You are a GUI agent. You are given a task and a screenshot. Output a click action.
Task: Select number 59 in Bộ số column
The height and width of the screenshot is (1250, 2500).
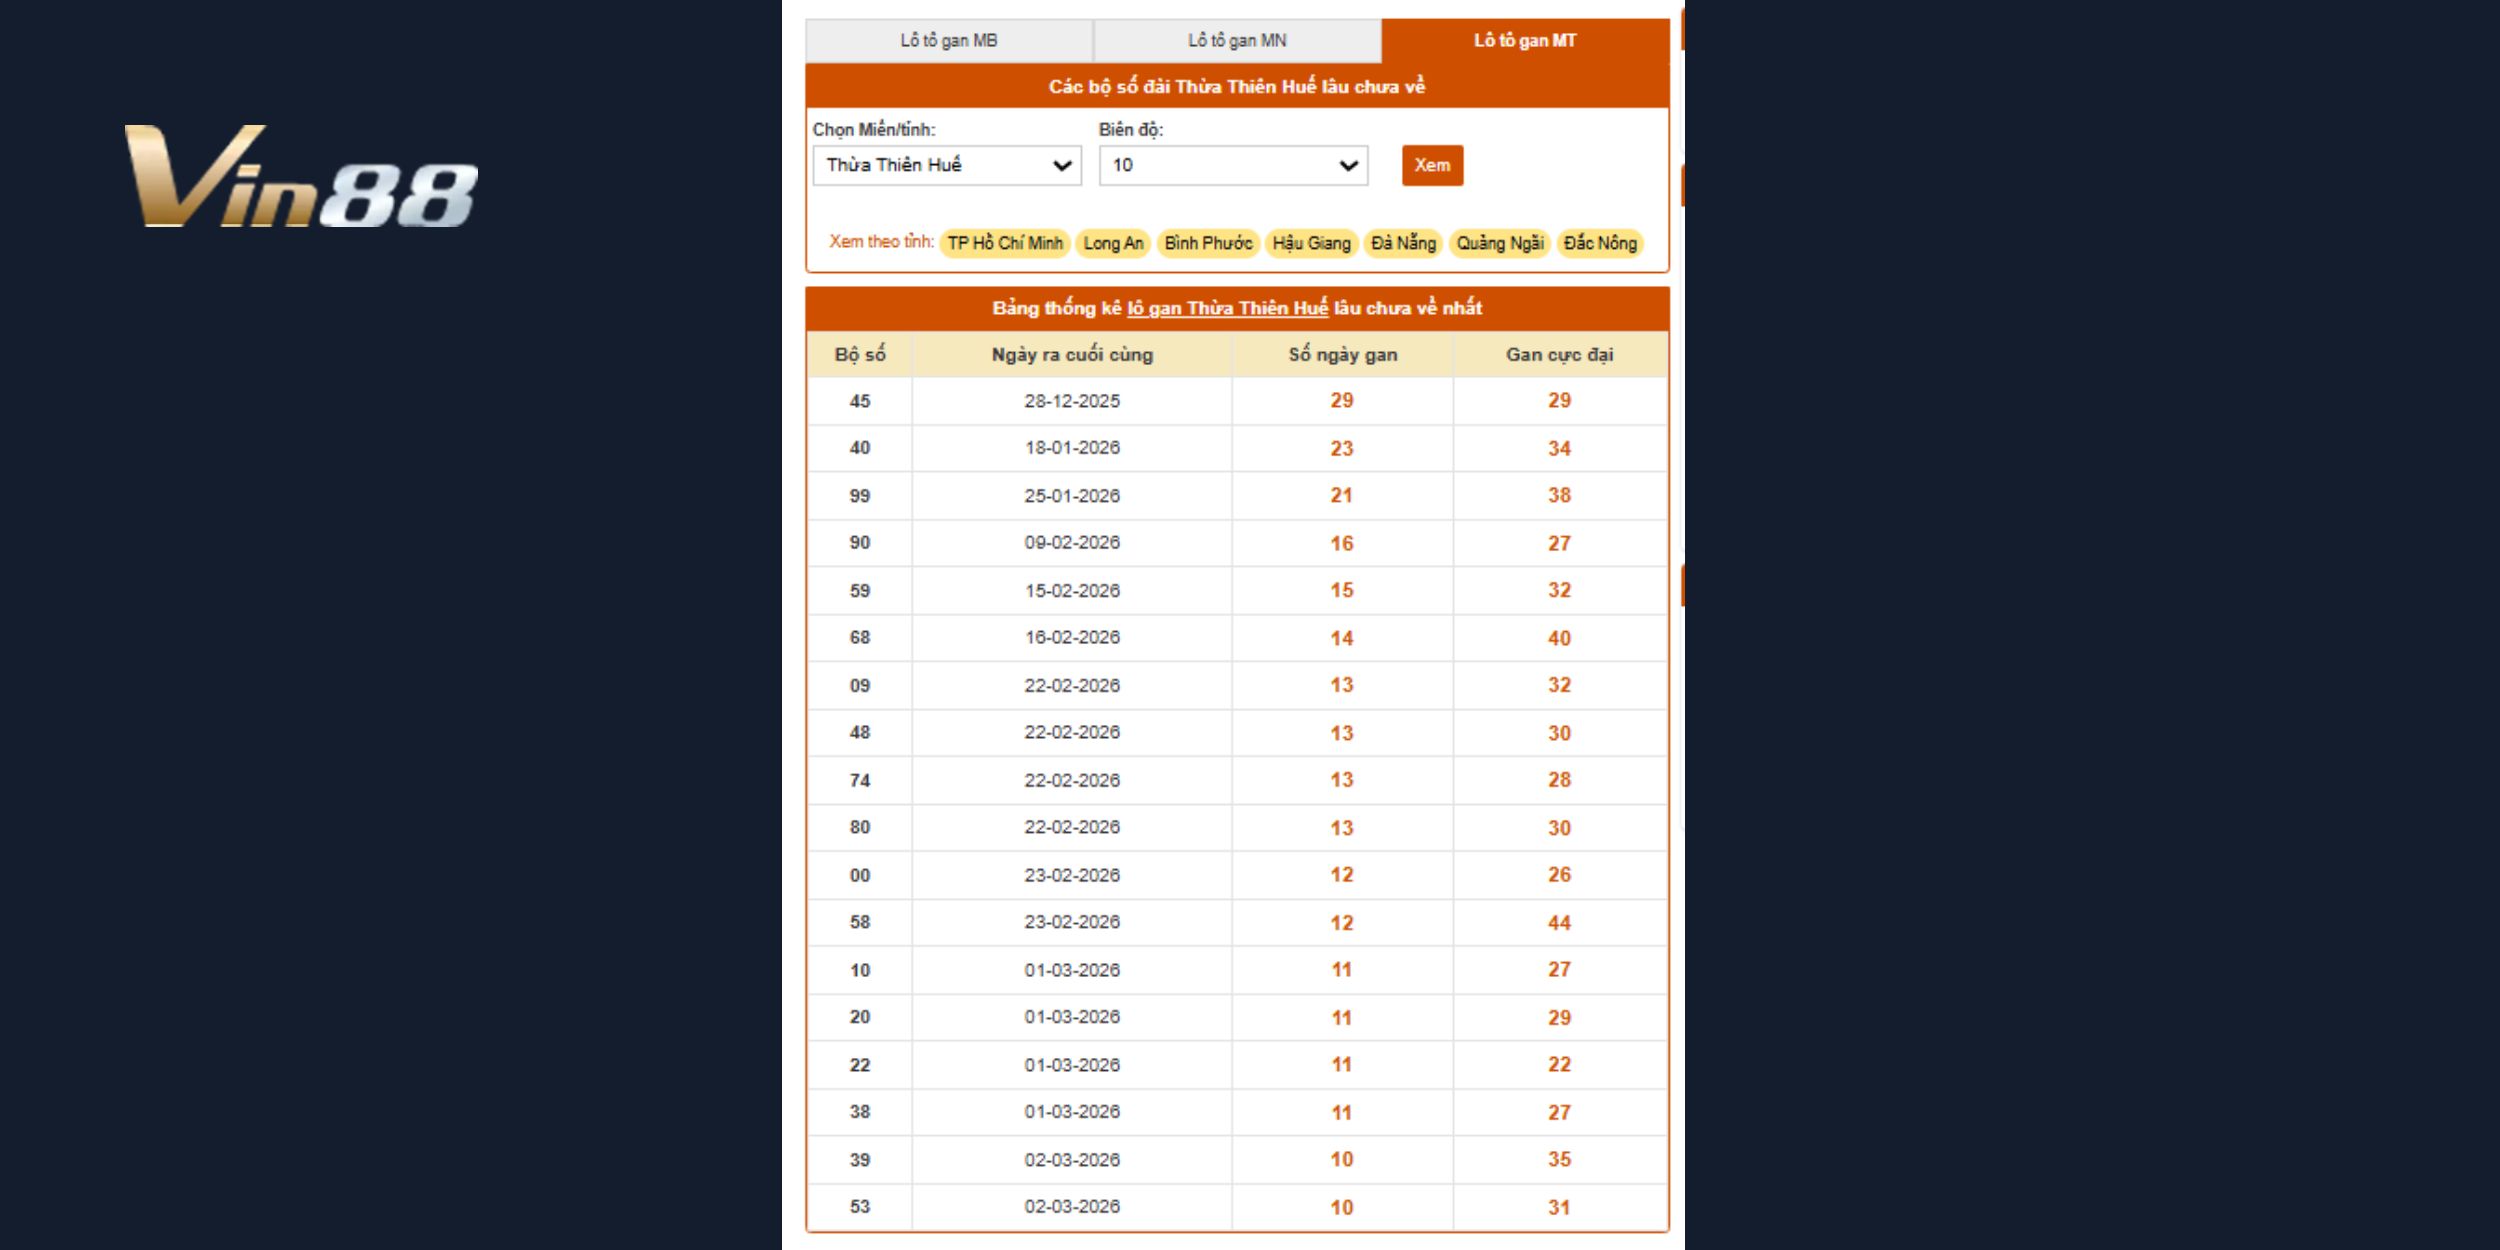(x=860, y=591)
